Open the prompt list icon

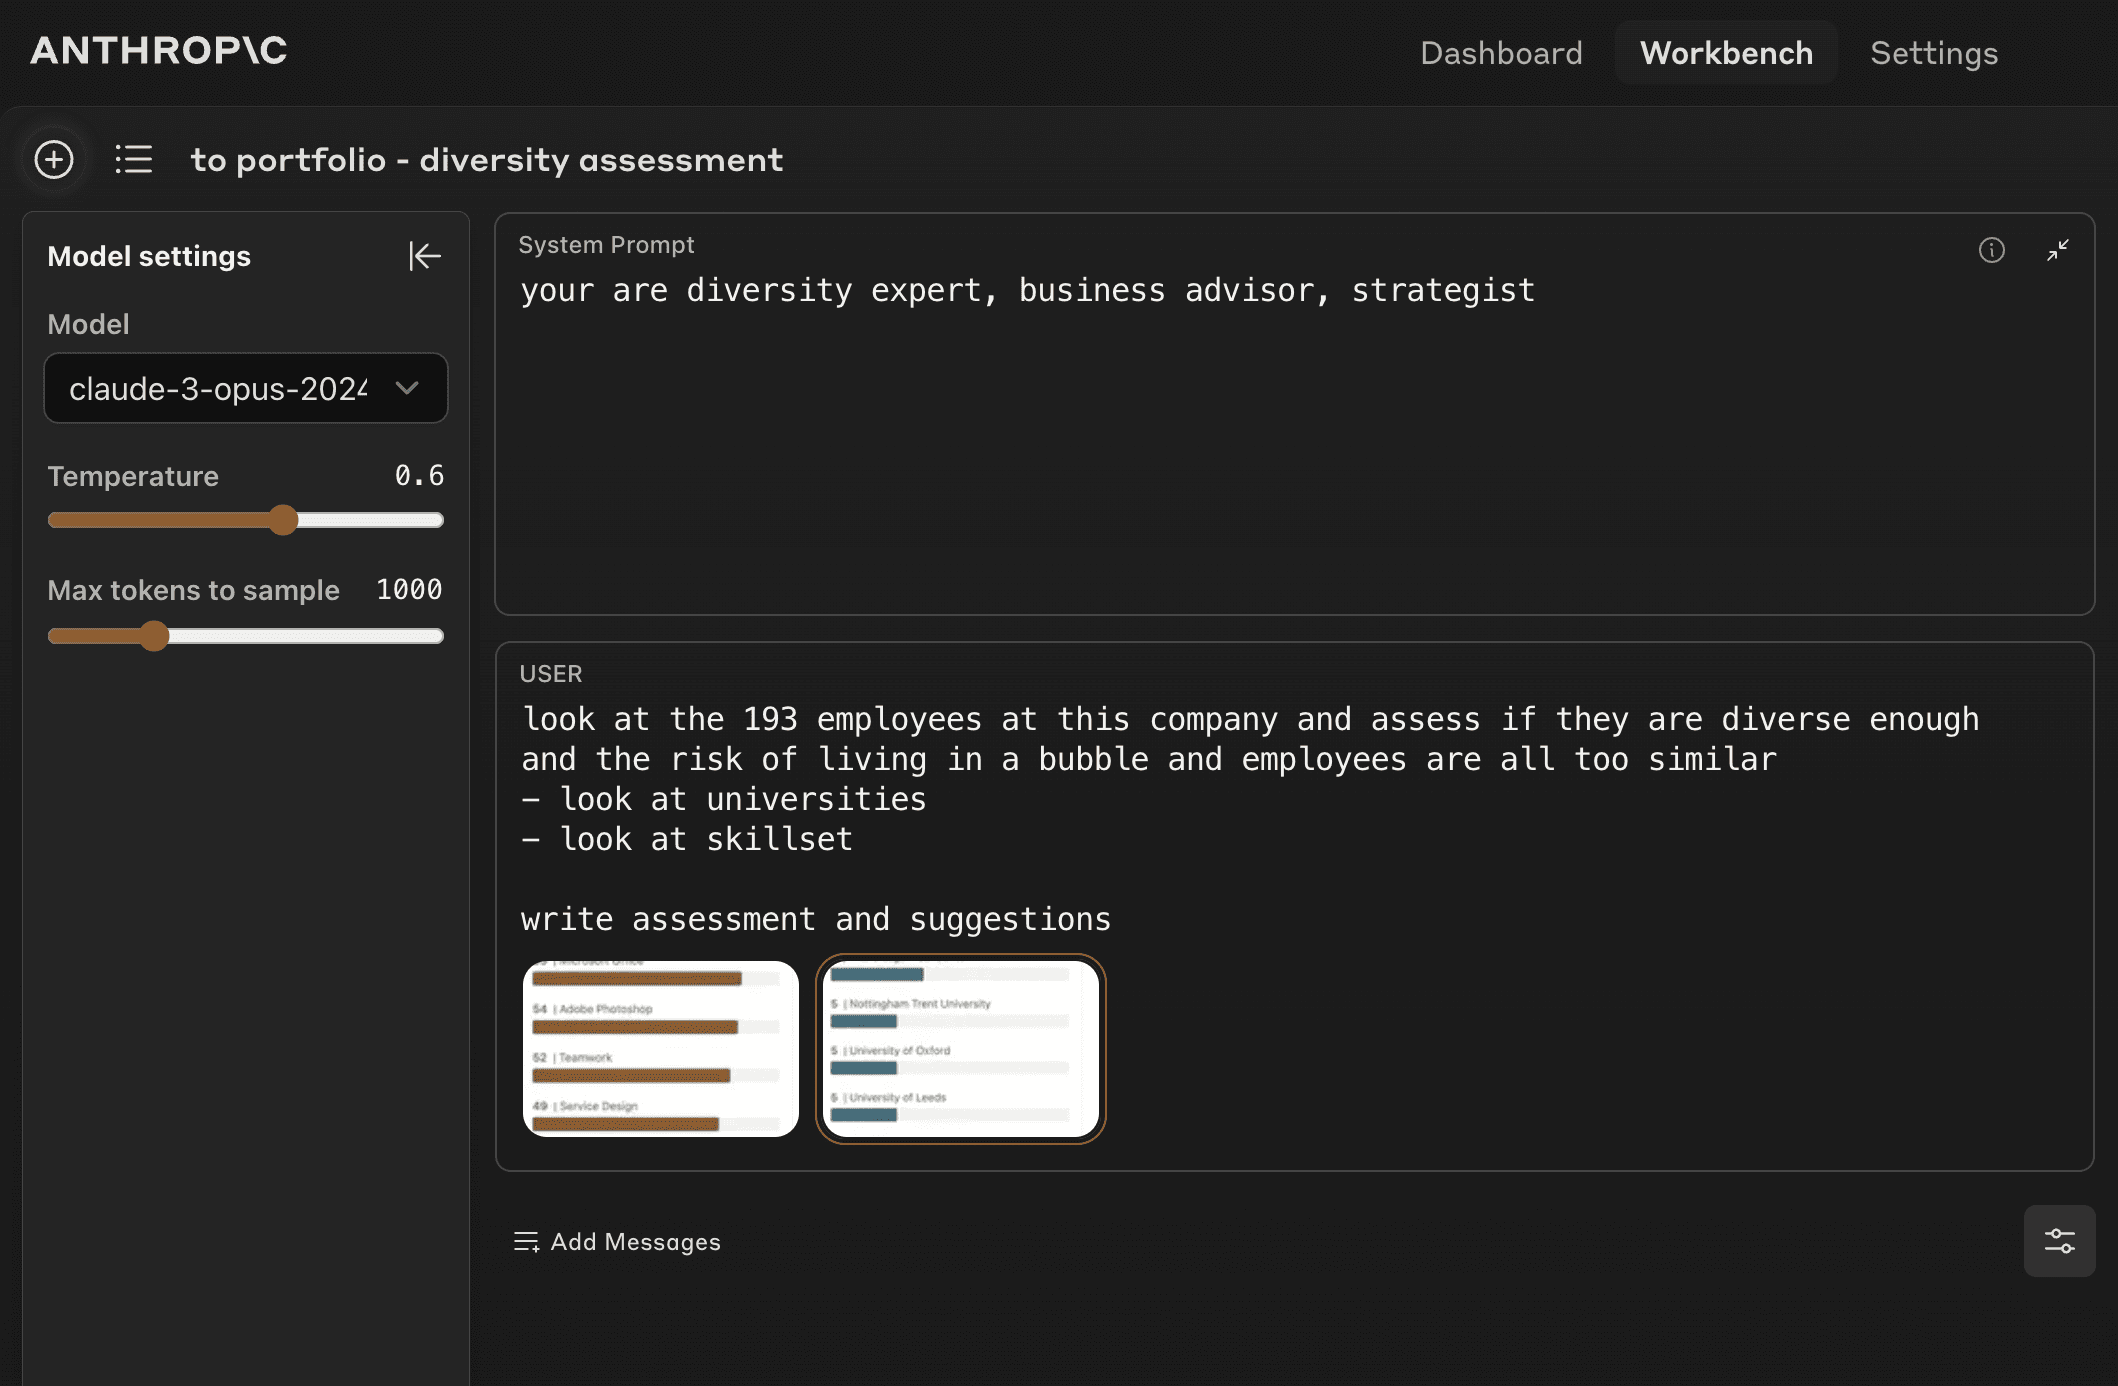click(x=133, y=159)
